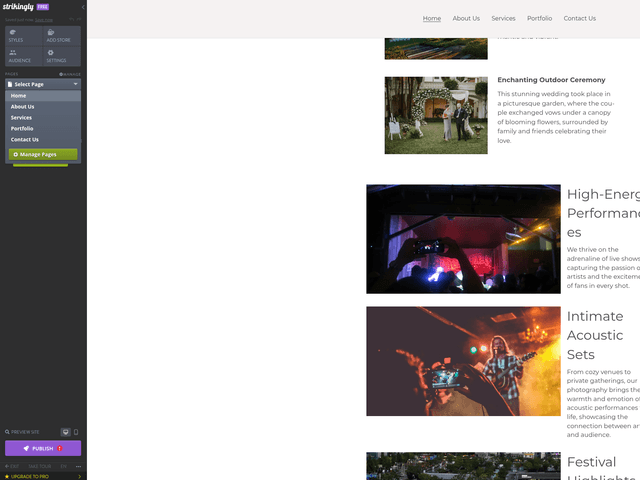640x480 pixels.
Task: Click the three-dots more options icon
Action: pyautogui.click(x=78, y=466)
